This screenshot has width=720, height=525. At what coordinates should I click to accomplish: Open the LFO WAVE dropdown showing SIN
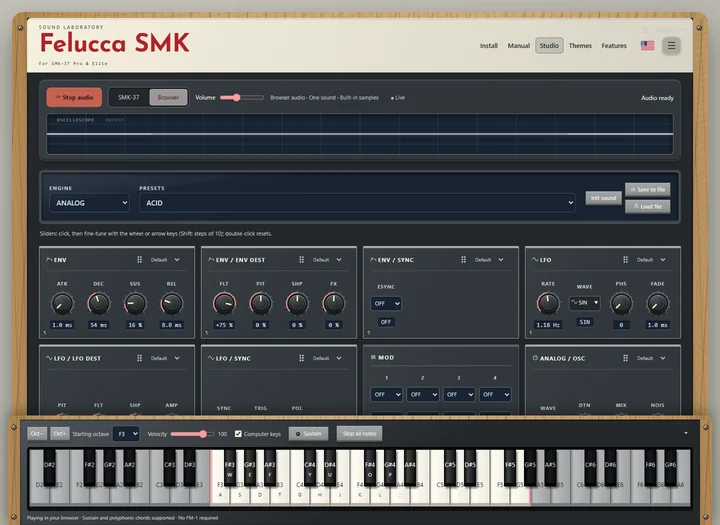pos(585,302)
